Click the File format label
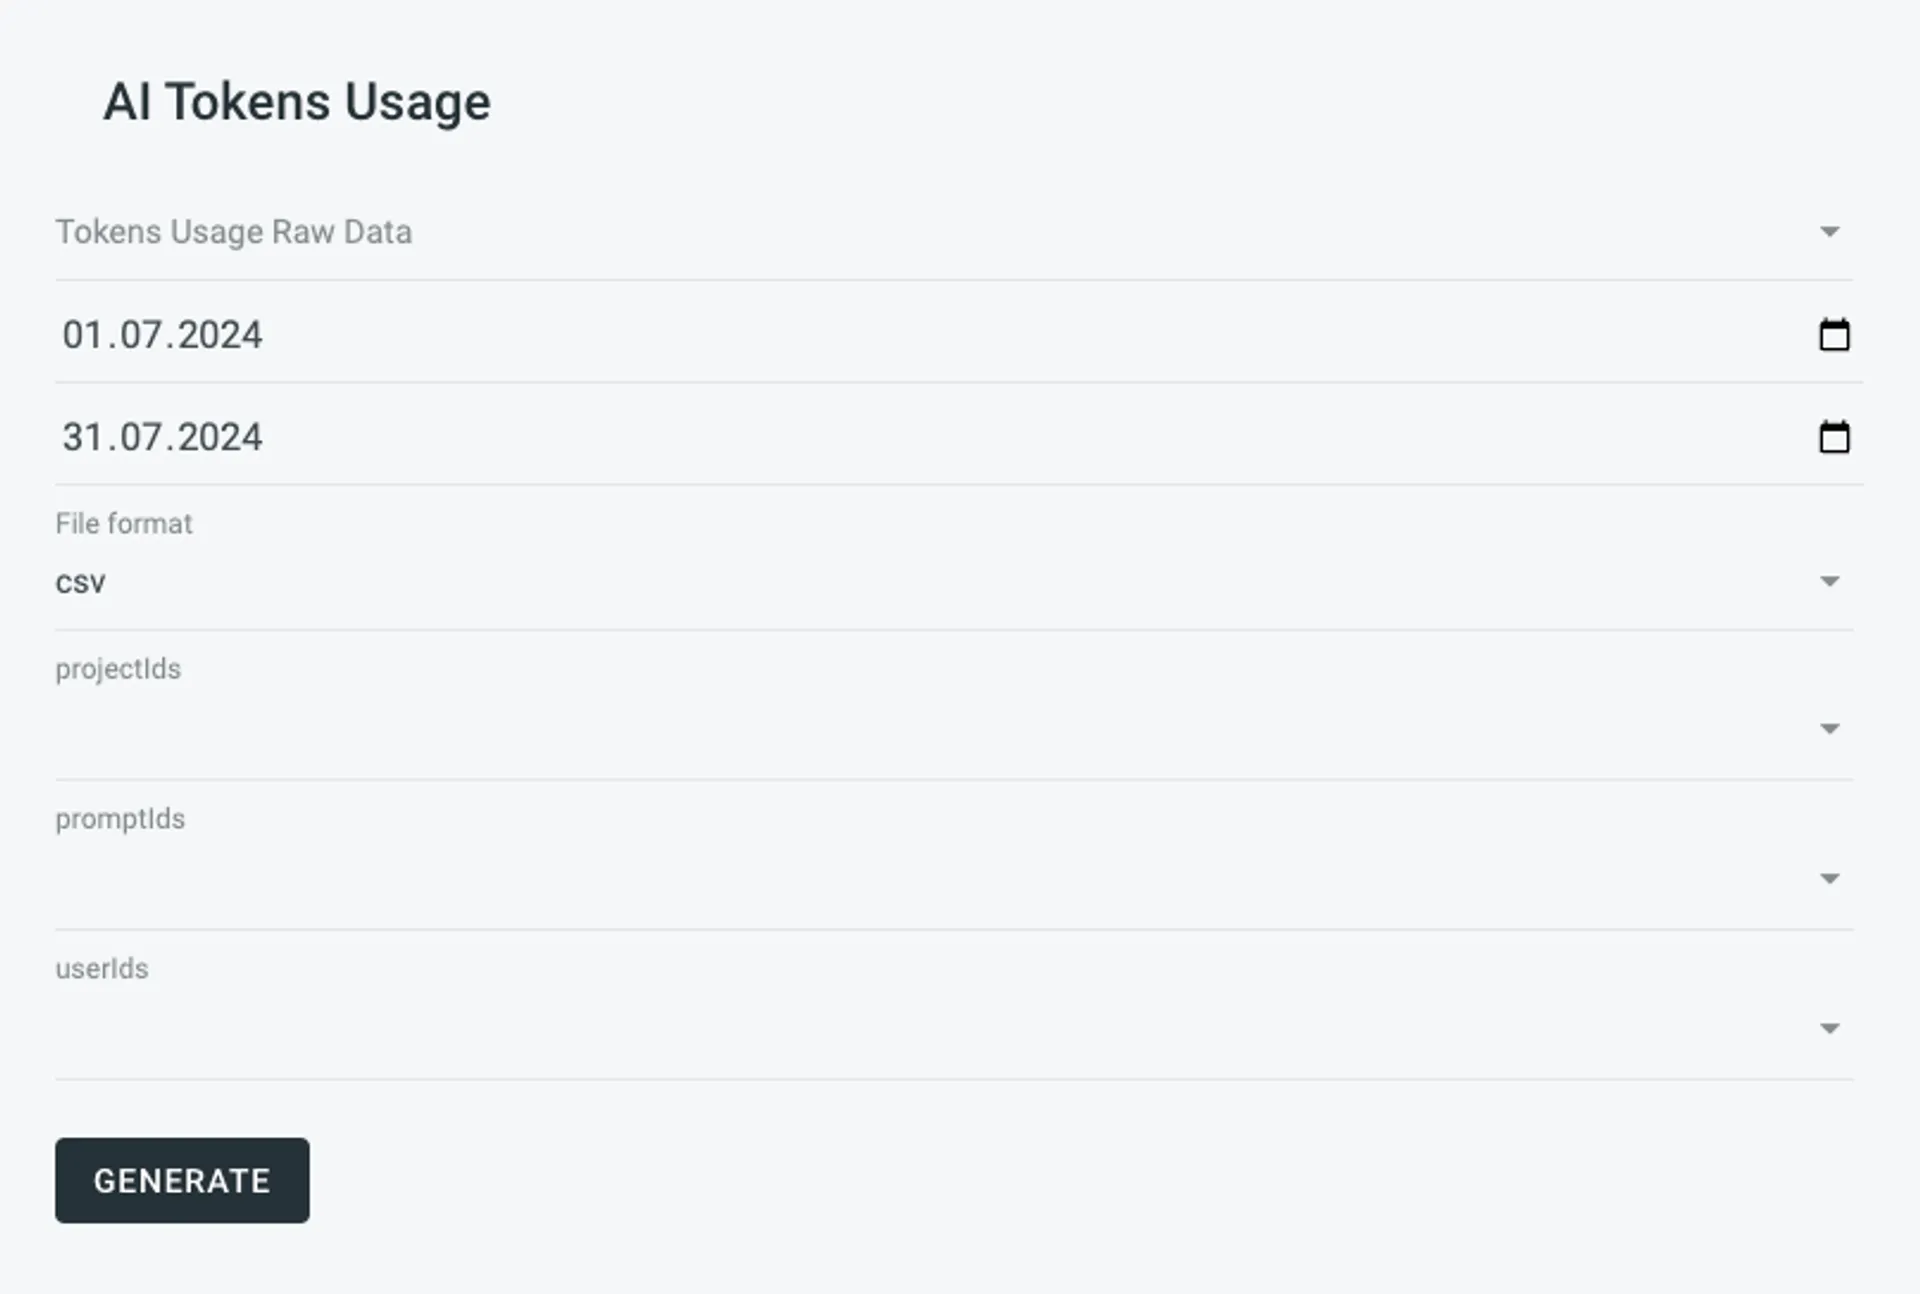Screen dimensions: 1920x1294 click(x=123, y=524)
